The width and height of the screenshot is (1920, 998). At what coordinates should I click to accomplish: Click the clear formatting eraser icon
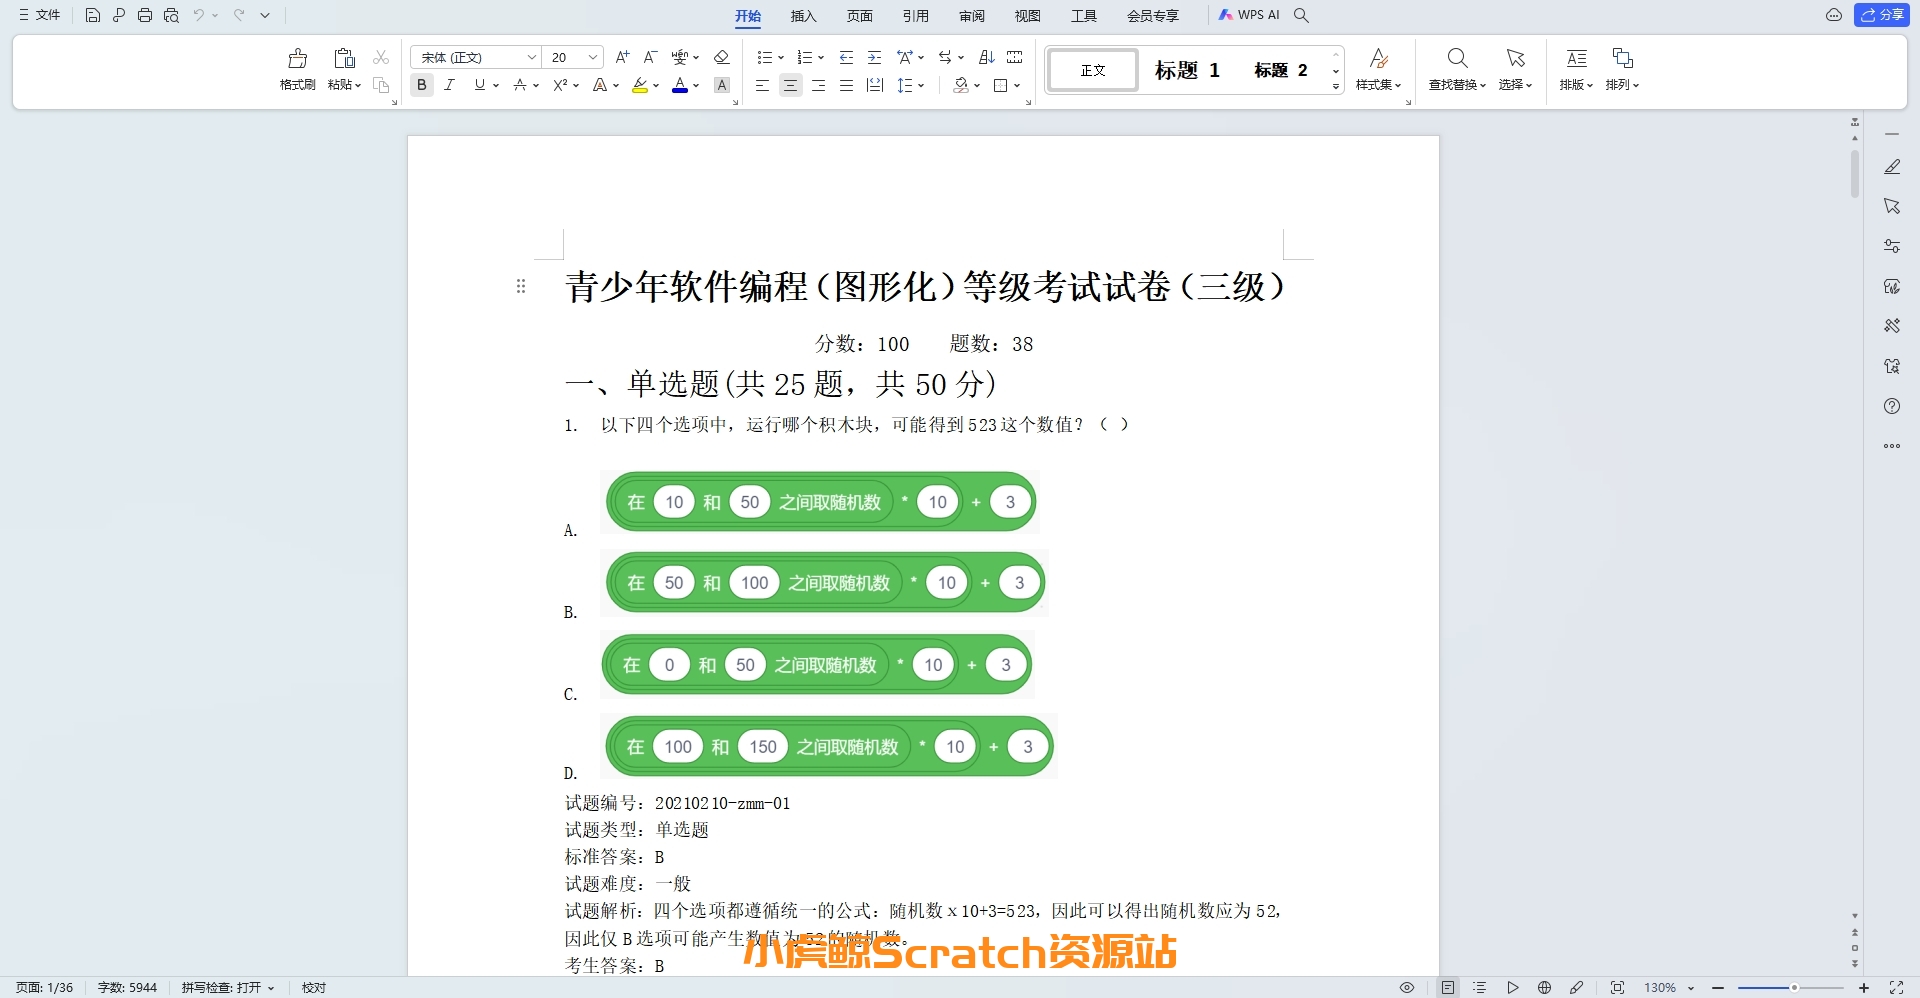click(x=721, y=57)
